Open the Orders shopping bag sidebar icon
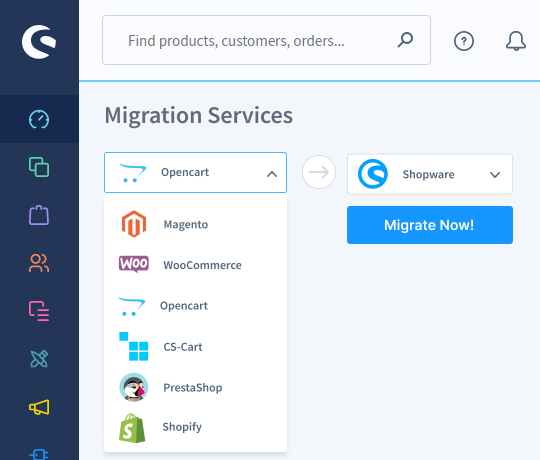This screenshot has width=540, height=460. coord(39,215)
